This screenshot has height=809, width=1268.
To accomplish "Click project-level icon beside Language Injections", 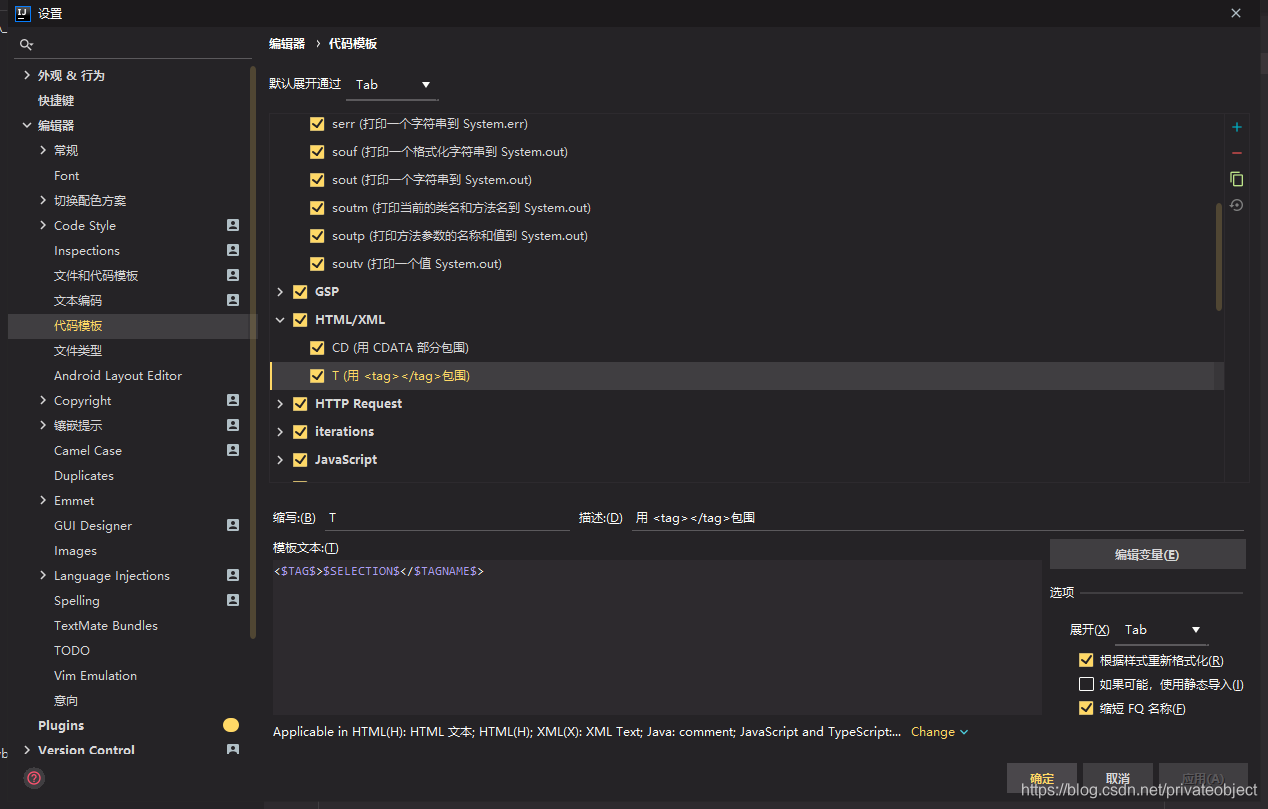I will click(x=233, y=575).
